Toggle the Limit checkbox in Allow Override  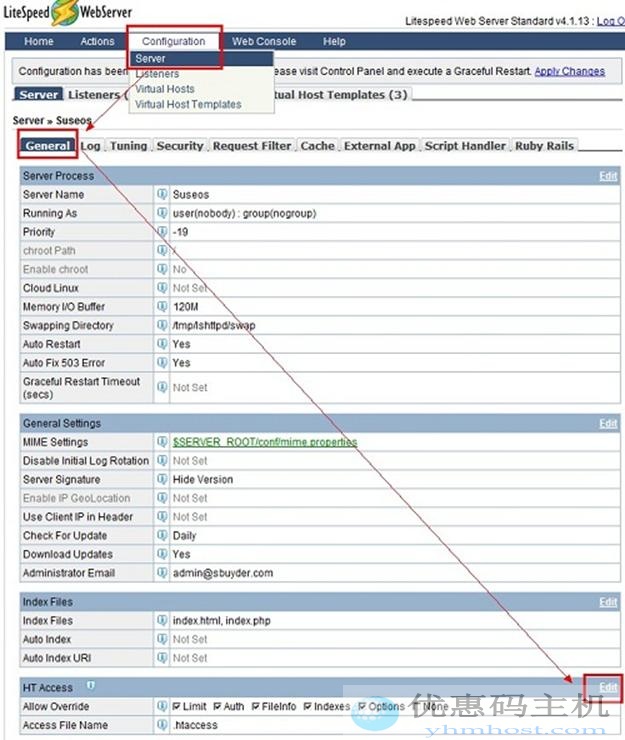[178, 706]
